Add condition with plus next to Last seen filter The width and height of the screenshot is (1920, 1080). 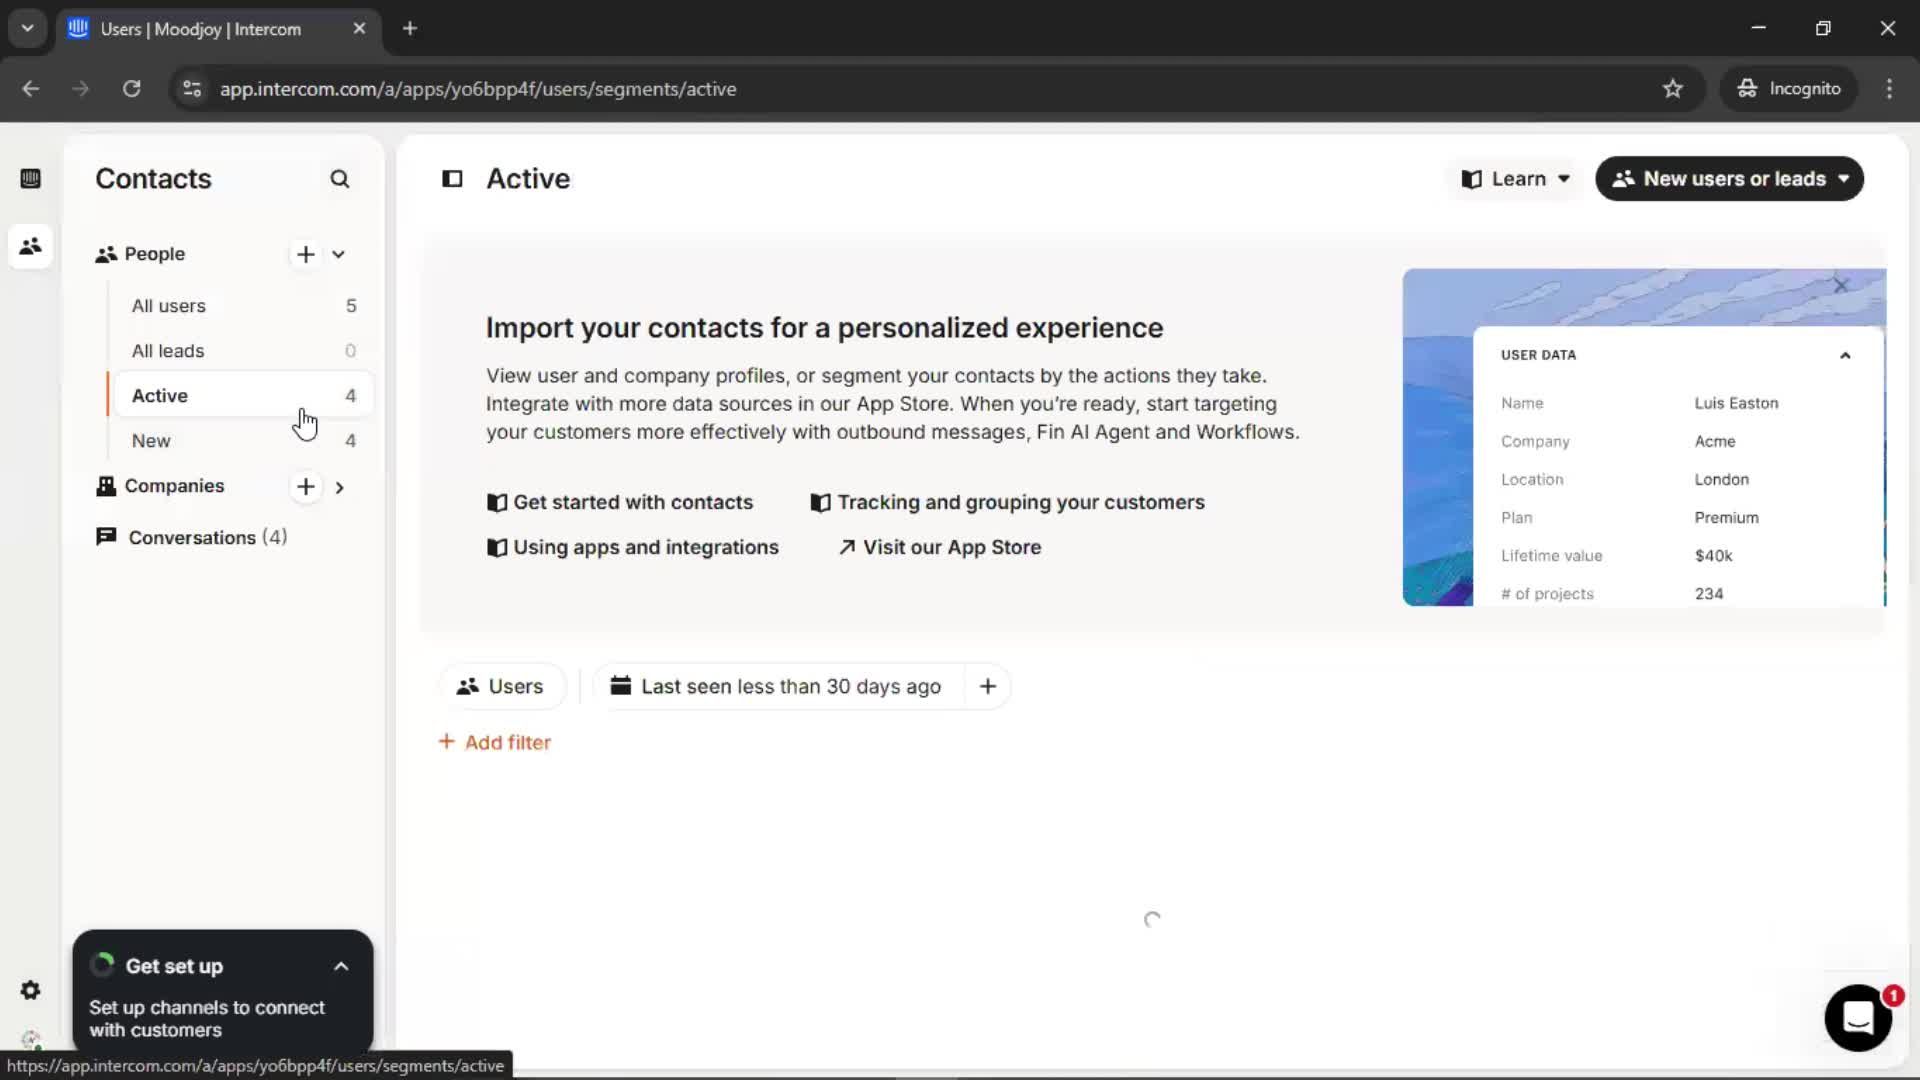click(x=988, y=687)
